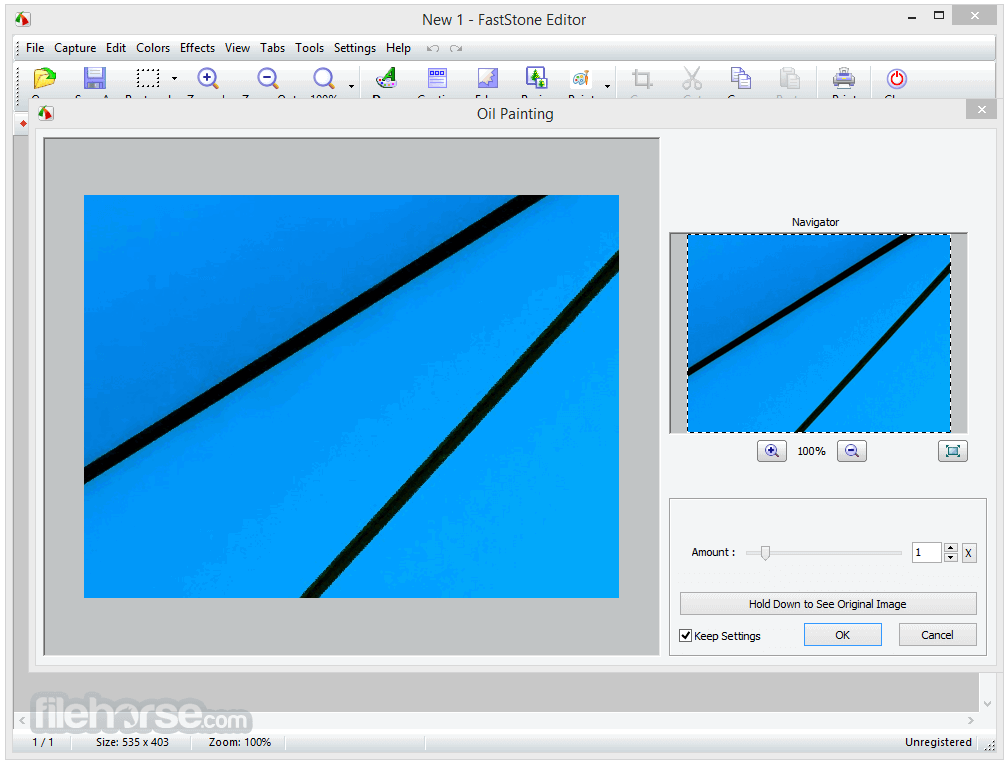This screenshot has height=764, width=1008.
Task: Click the Caption toolbar icon
Action: coord(437,79)
